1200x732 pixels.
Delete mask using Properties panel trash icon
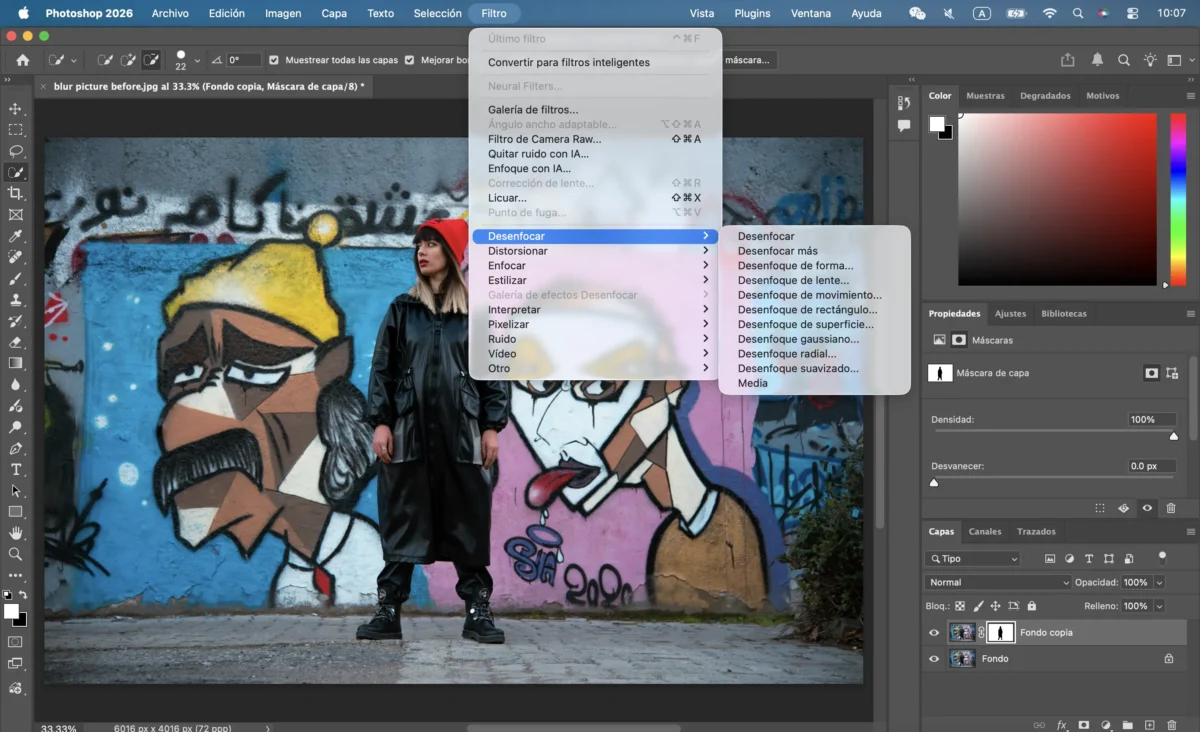(1171, 508)
